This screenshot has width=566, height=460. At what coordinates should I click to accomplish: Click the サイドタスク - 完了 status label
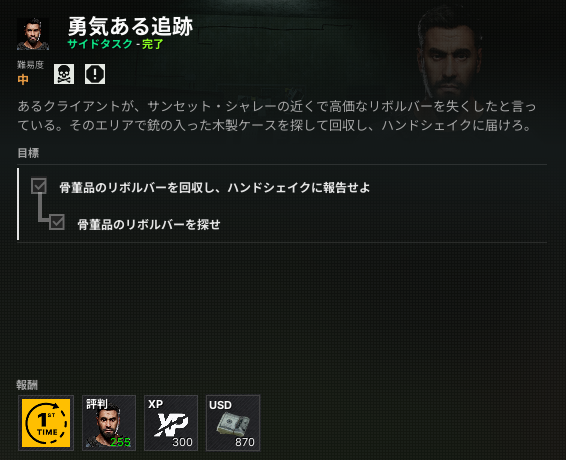click(116, 44)
